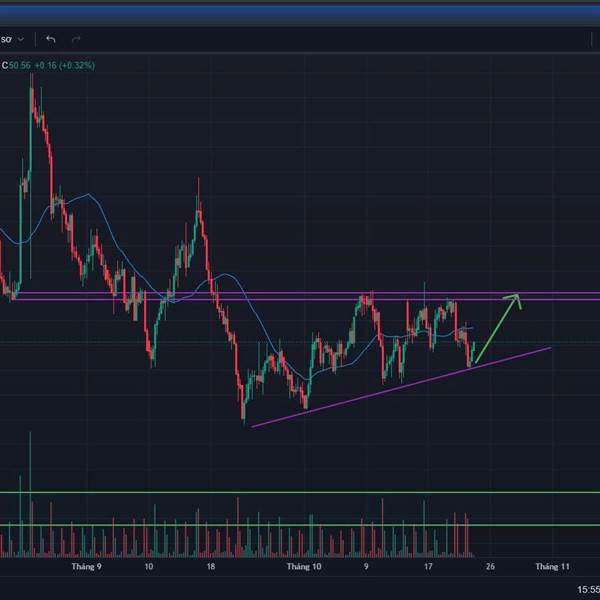Select the upper purple horizontal resistance line
This screenshot has height=600, width=600.
pos(300,293)
